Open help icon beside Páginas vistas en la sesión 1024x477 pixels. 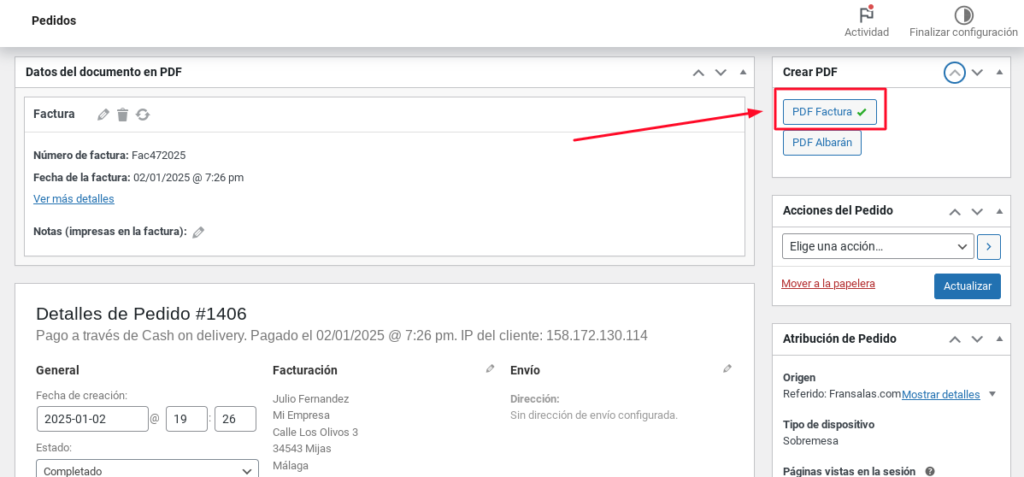(929, 471)
